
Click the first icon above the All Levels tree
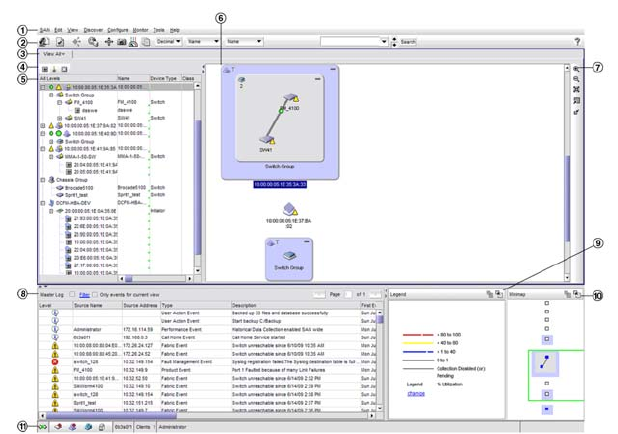click(x=43, y=68)
